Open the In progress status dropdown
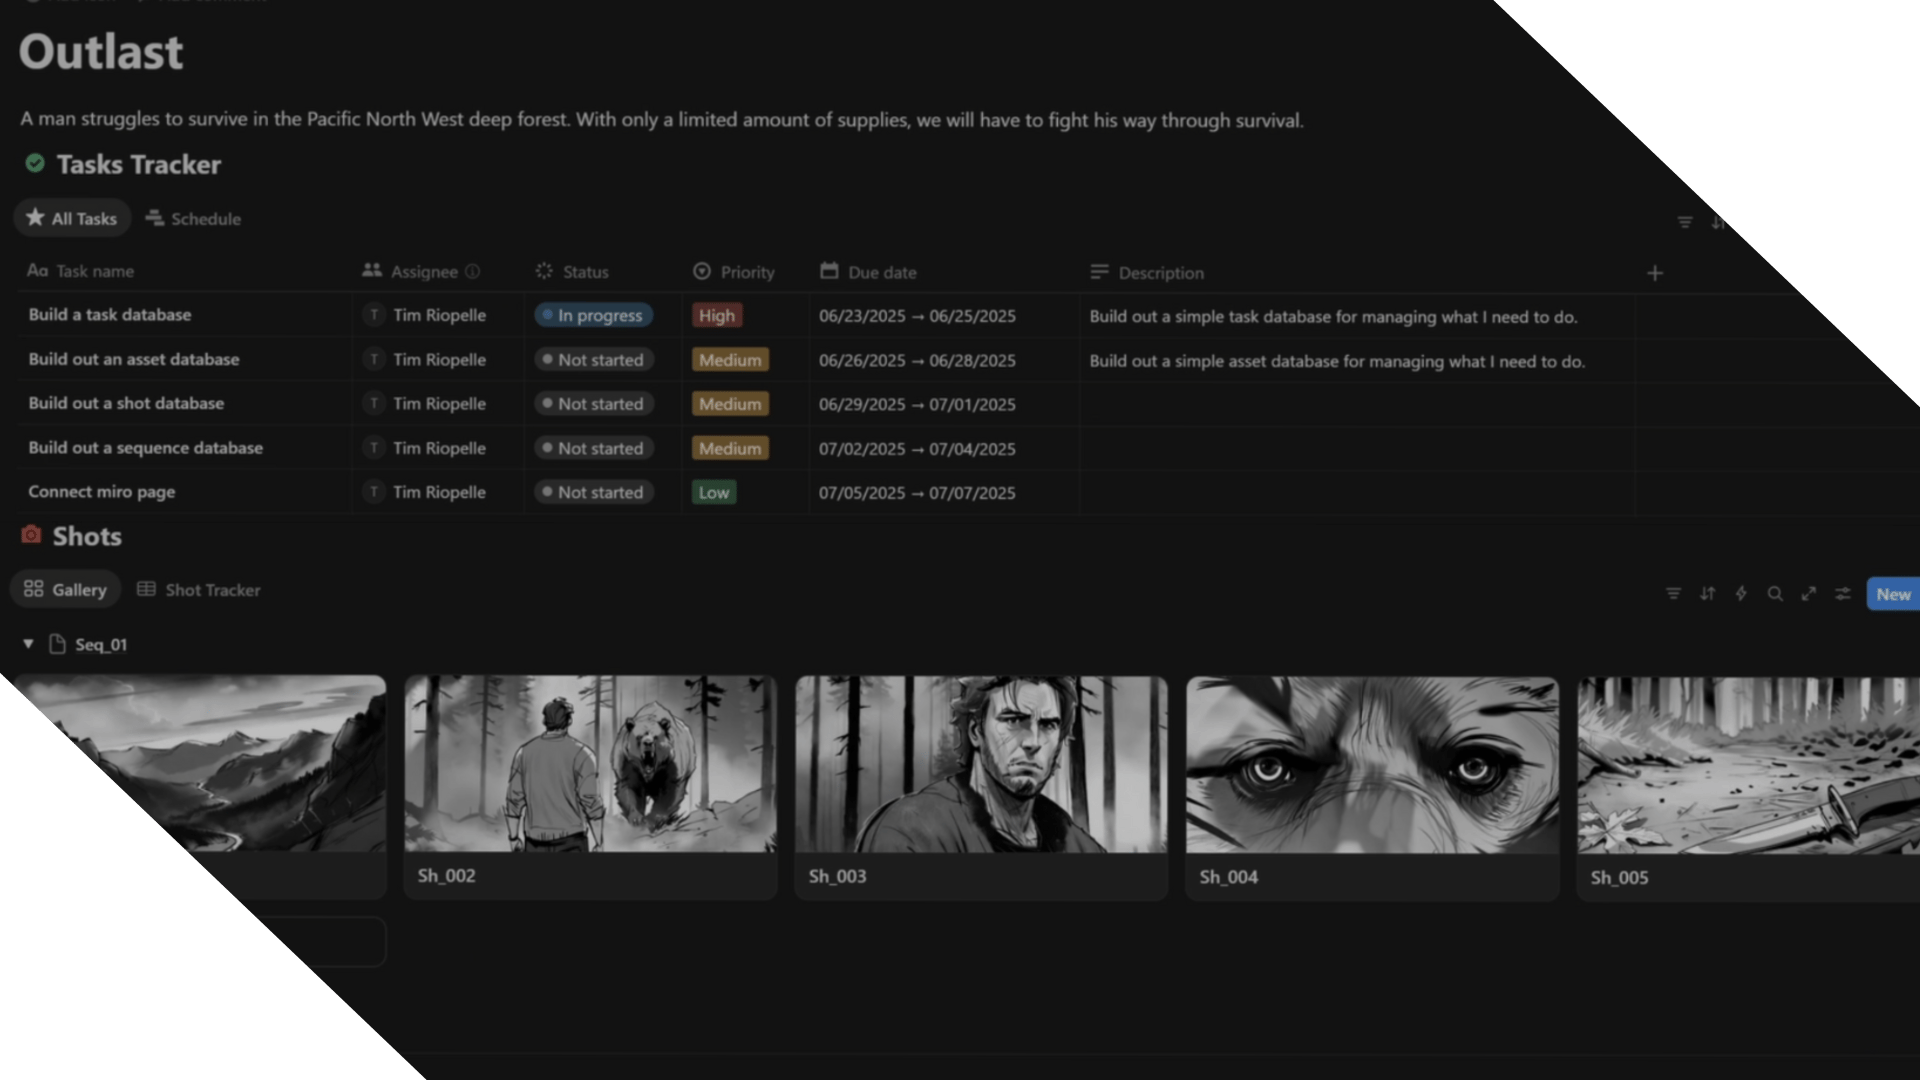 (x=594, y=315)
